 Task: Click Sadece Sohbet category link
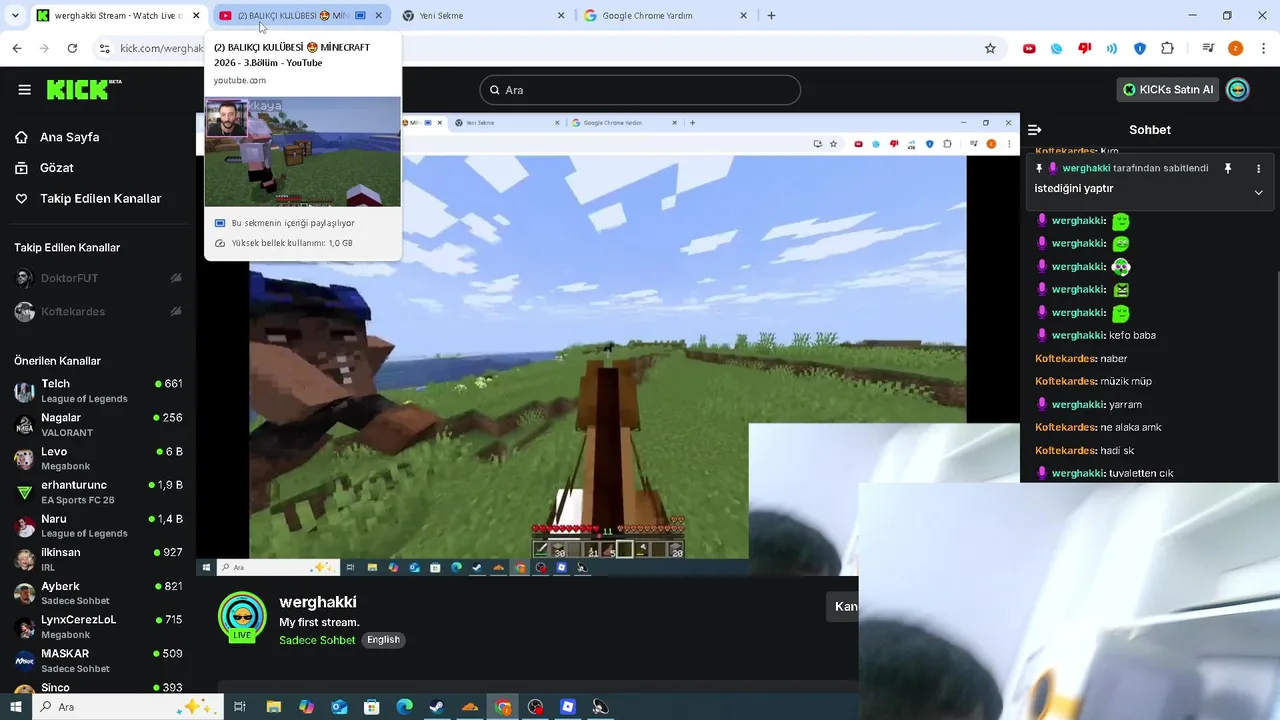pyautogui.click(x=317, y=640)
